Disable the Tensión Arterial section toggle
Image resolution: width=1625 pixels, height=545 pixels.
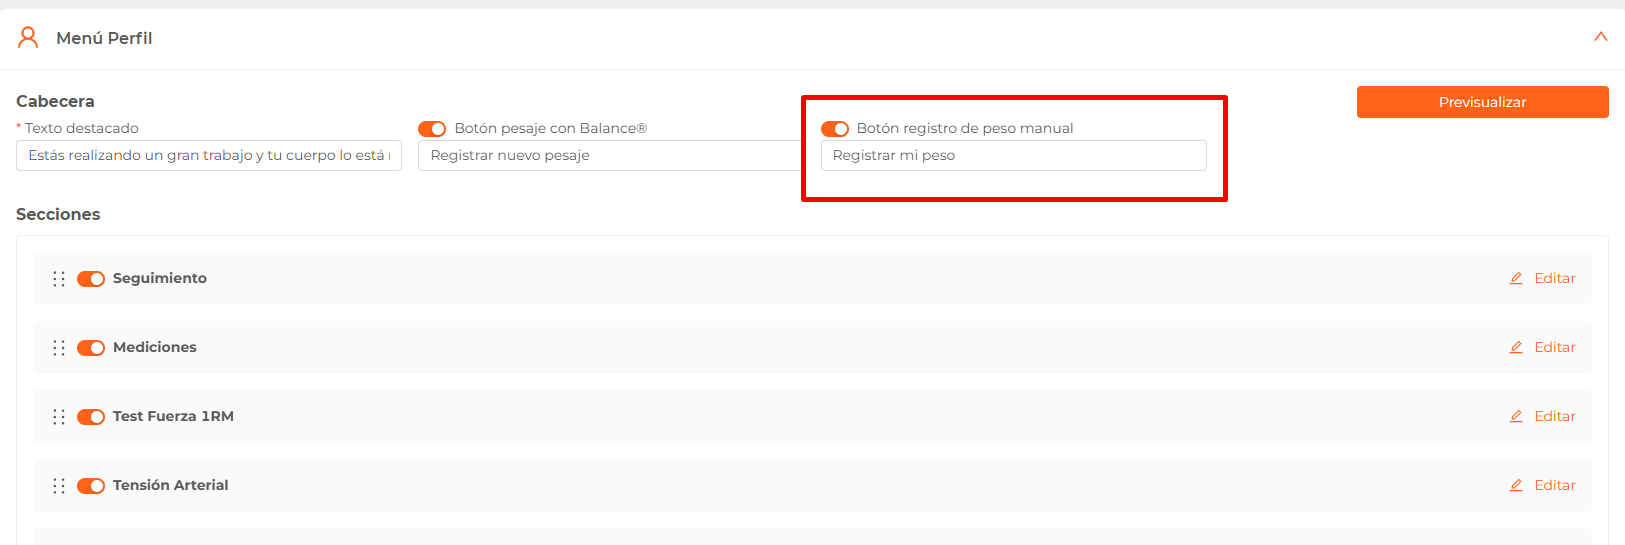point(91,486)
